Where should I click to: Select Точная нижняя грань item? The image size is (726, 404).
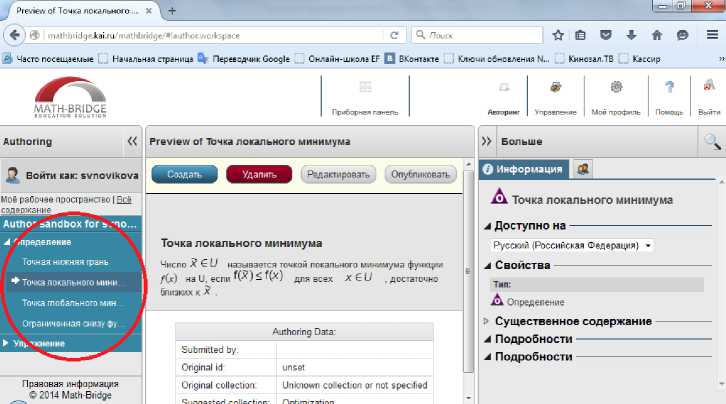point(65,262)
